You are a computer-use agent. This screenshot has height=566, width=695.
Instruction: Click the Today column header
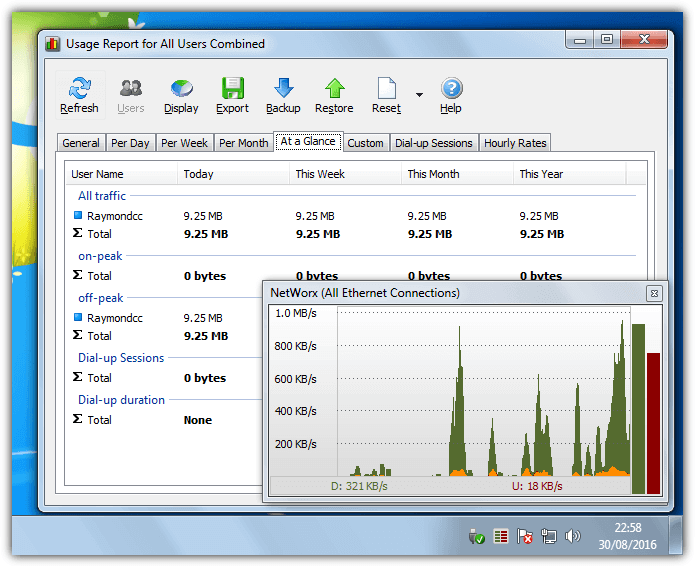click(x=234, y=174)
